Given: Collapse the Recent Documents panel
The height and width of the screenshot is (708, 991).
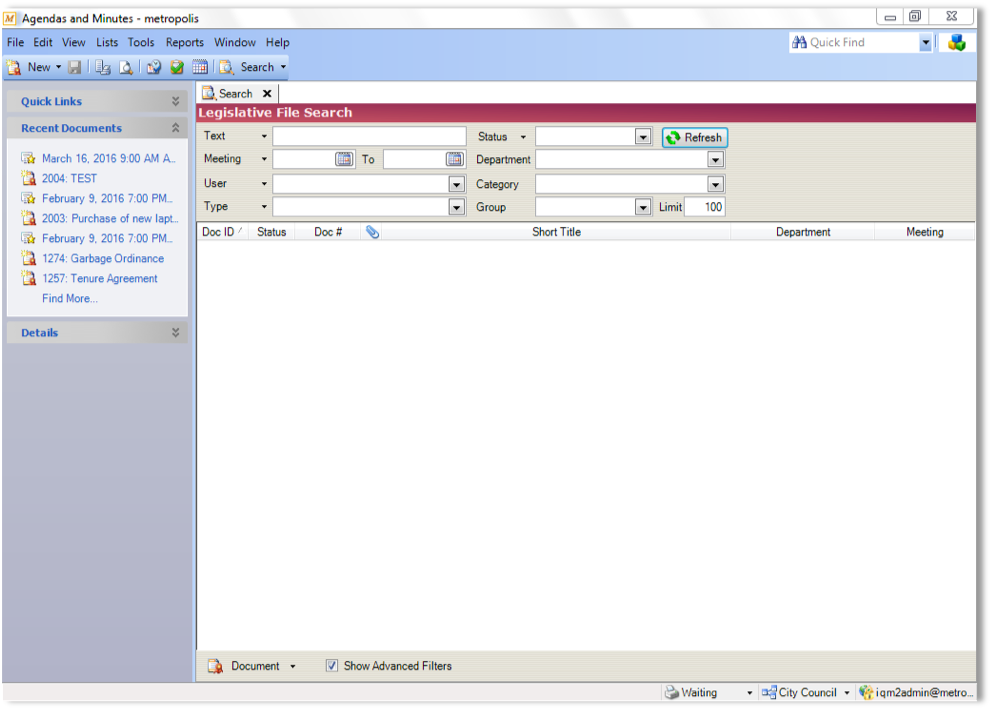Looking at the screenshot, I should [x=176, y=128].
